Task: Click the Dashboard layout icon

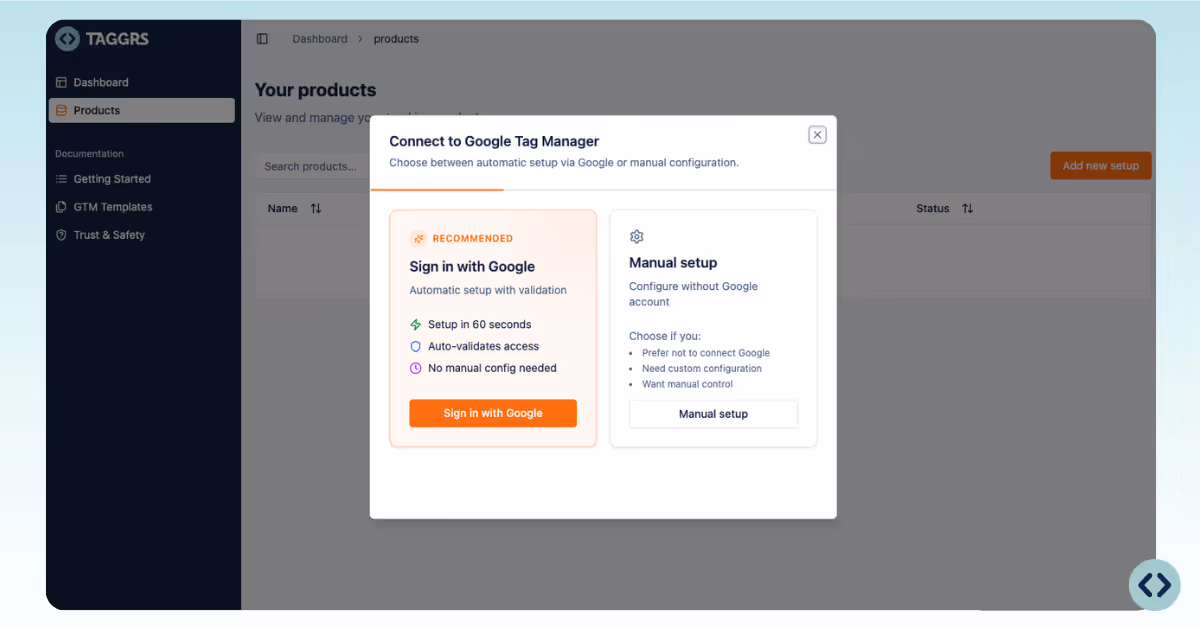Action: (62, 82)
